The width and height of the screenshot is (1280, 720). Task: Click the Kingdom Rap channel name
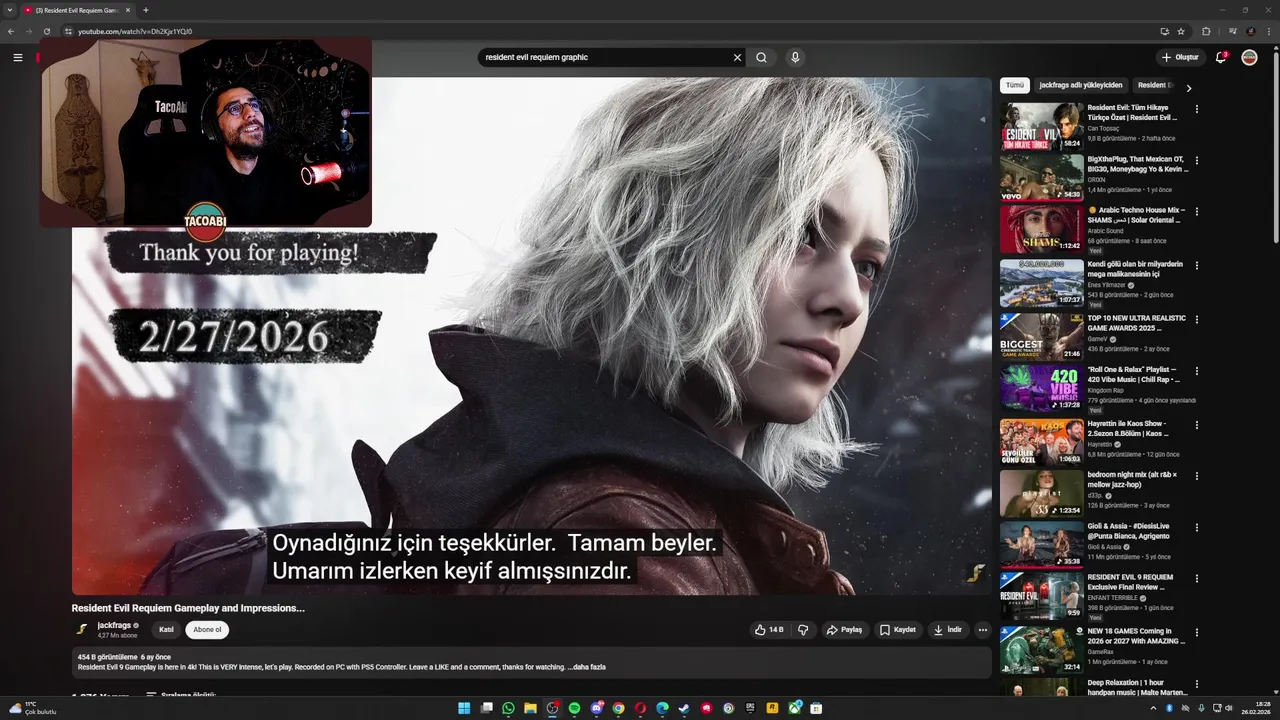tap(1108, 390)
